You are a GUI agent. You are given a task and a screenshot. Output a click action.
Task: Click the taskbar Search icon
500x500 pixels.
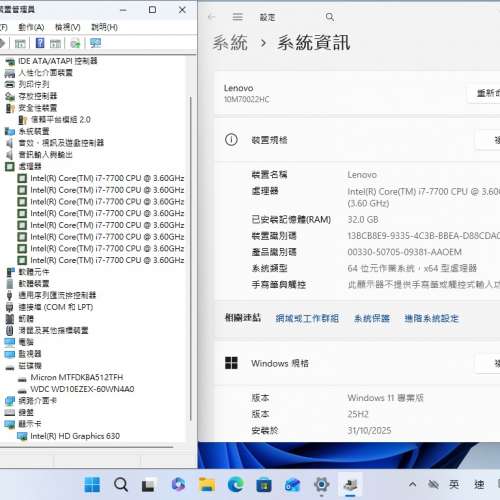(121, 484)
